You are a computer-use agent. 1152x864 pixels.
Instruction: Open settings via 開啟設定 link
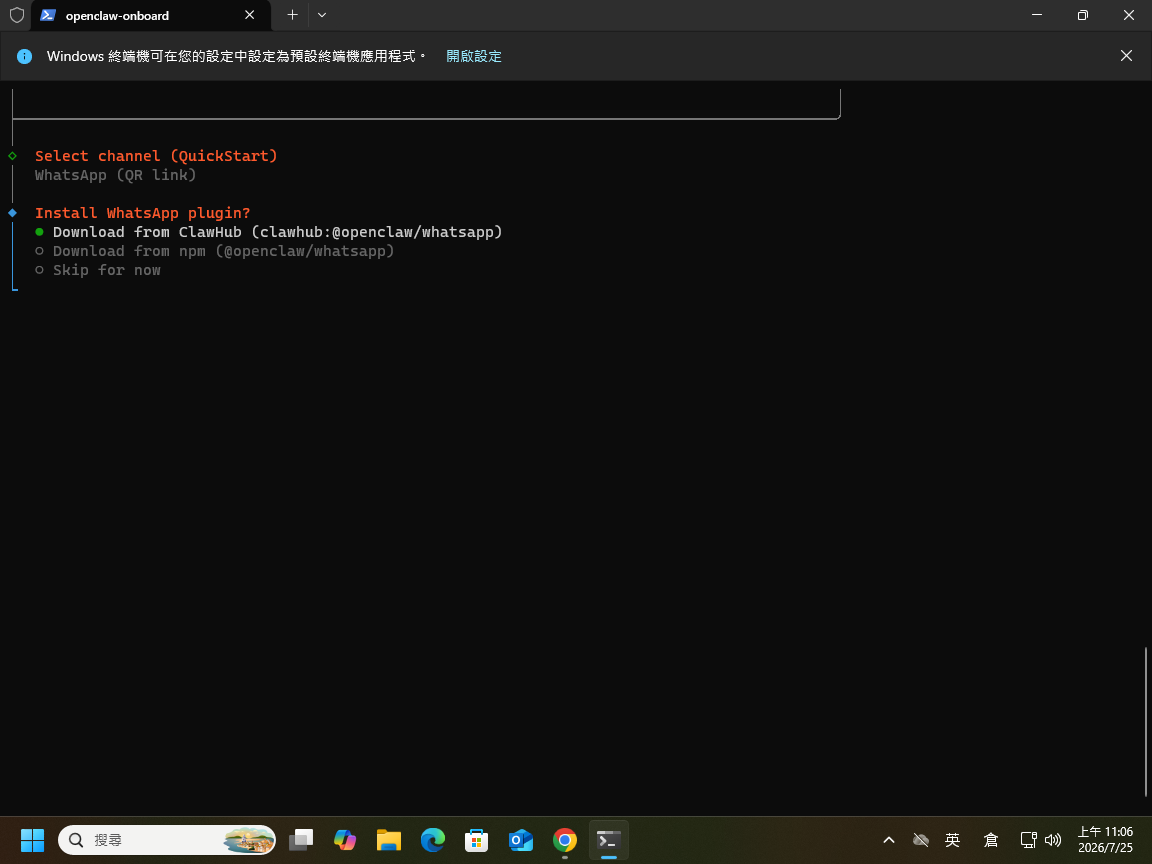point(474,56)
